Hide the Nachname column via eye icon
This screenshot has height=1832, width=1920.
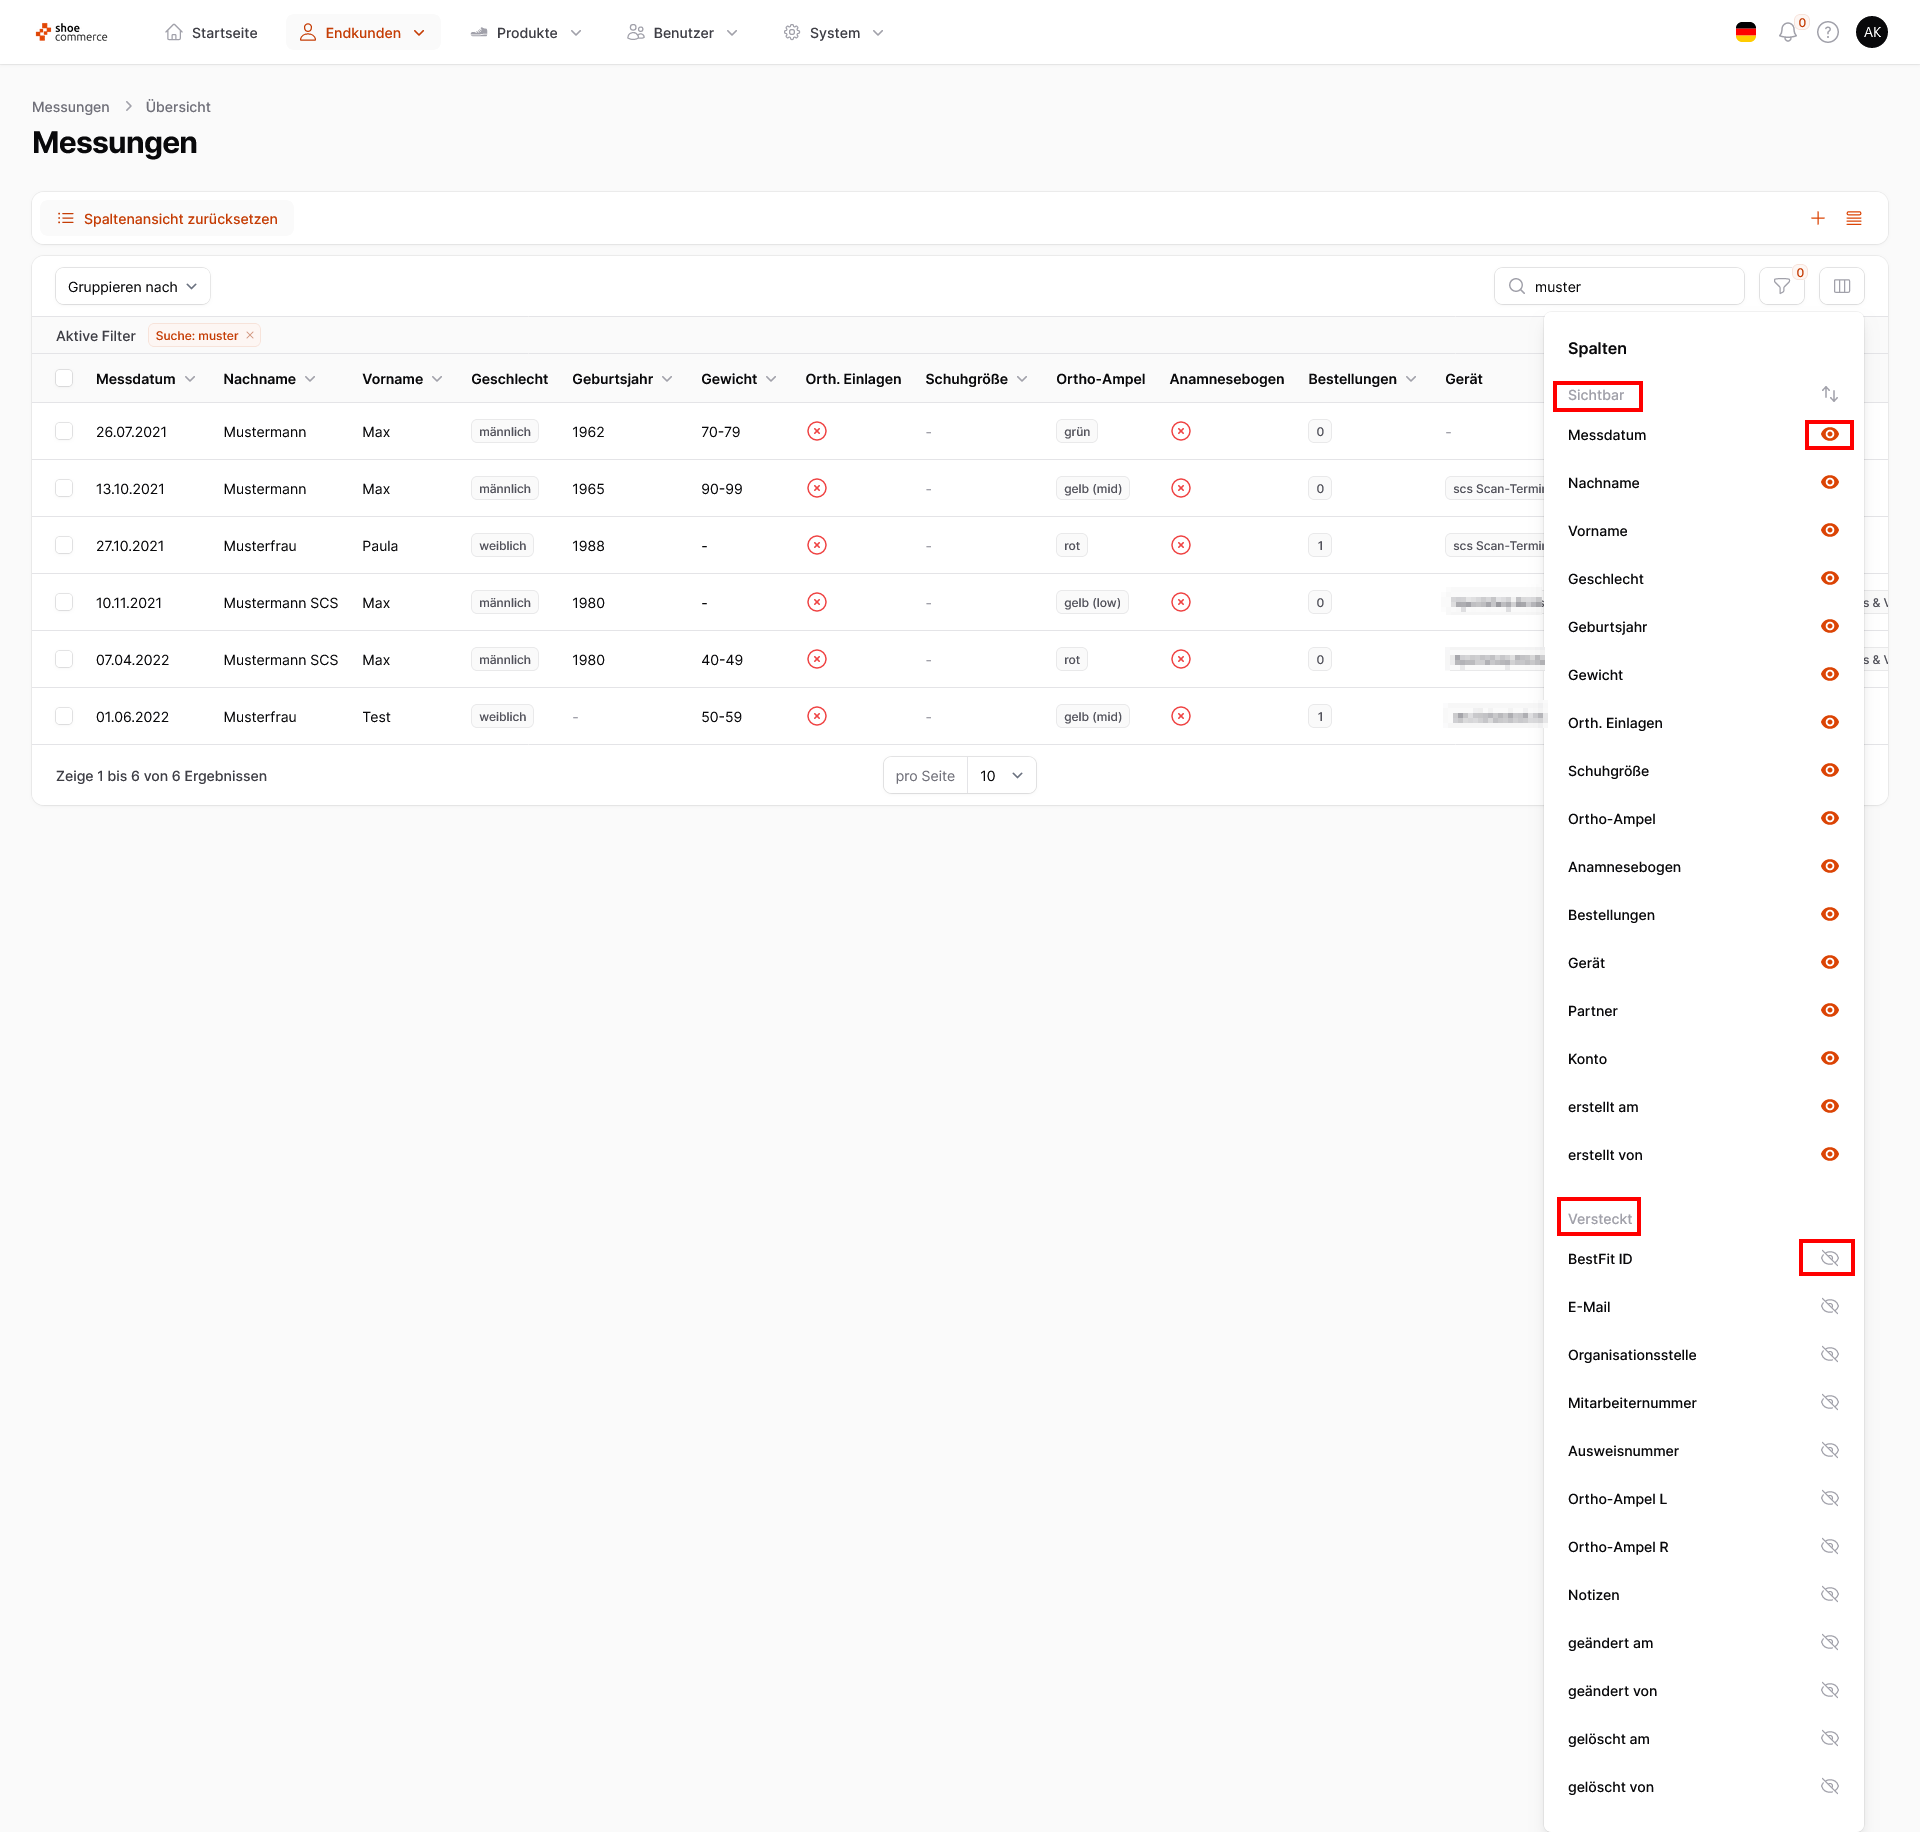[1829, 483]
